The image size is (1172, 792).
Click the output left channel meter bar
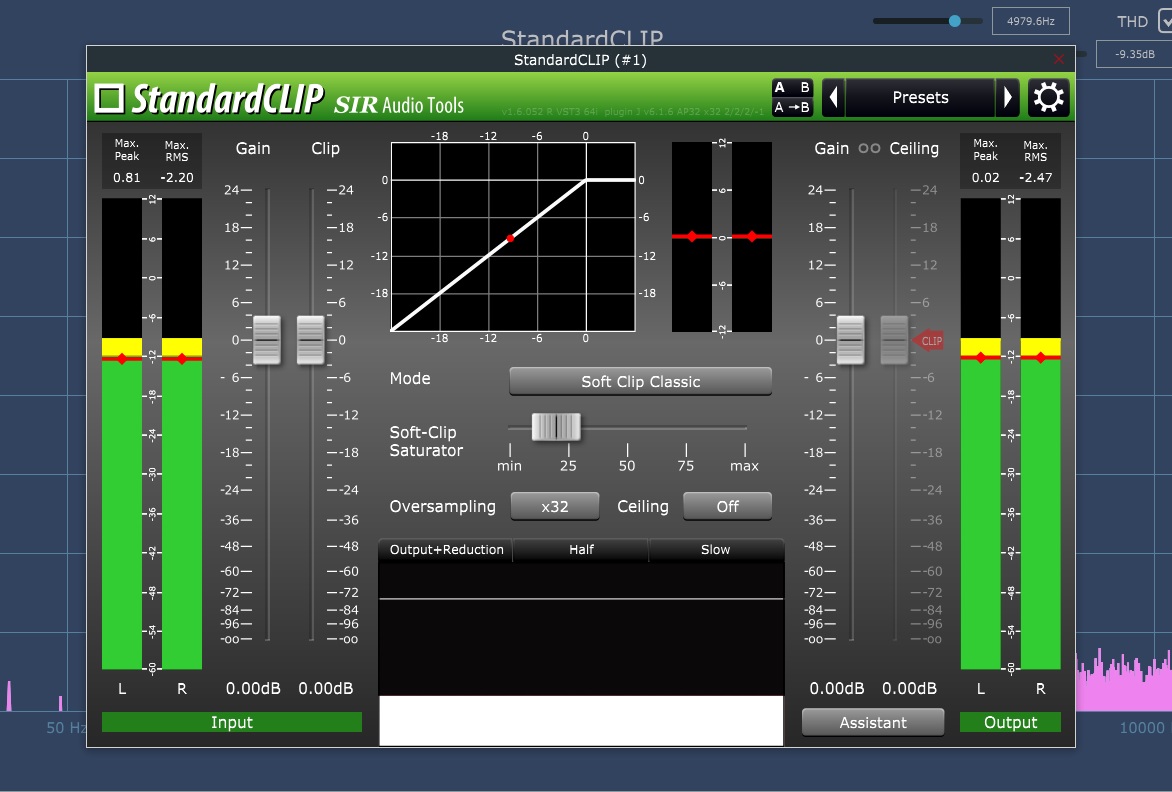coord(981,433)
